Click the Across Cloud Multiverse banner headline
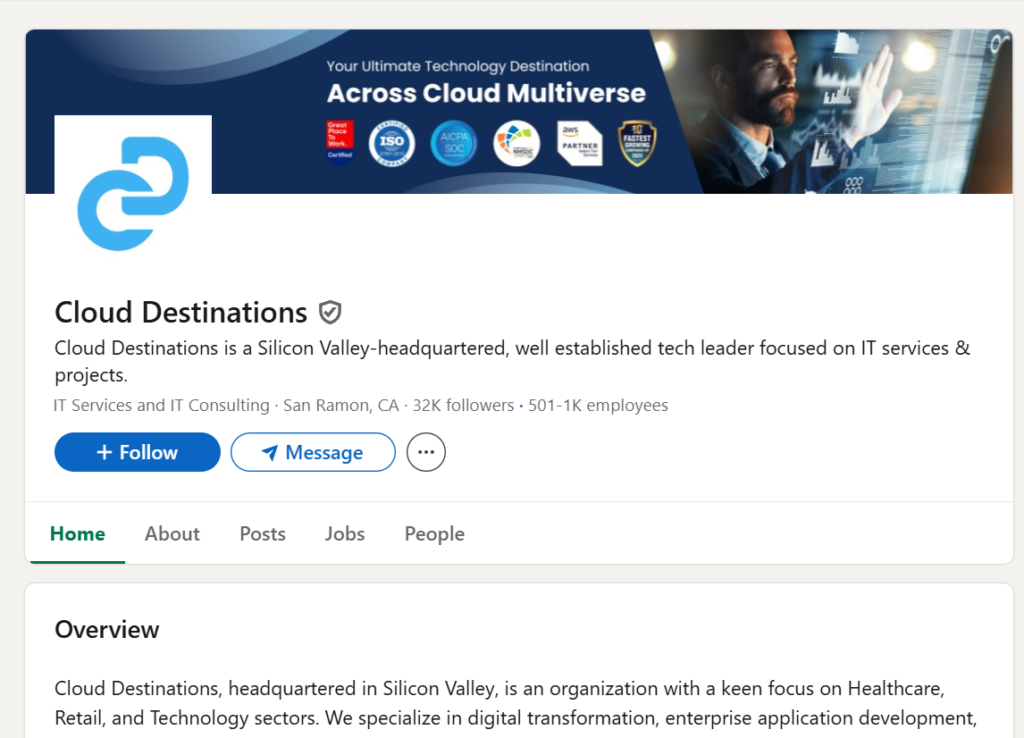This screenshot has width=1024, height=738. (x=487, y=93)
